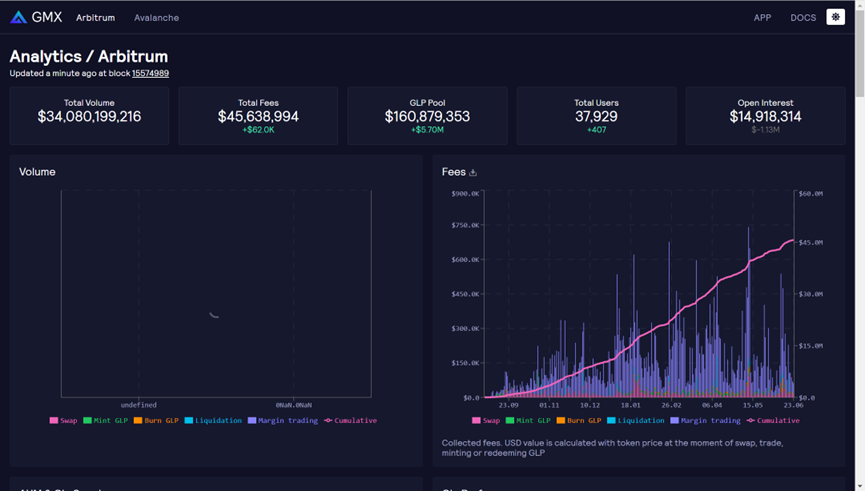Click the $900.0K axis label in Fees

465,194
